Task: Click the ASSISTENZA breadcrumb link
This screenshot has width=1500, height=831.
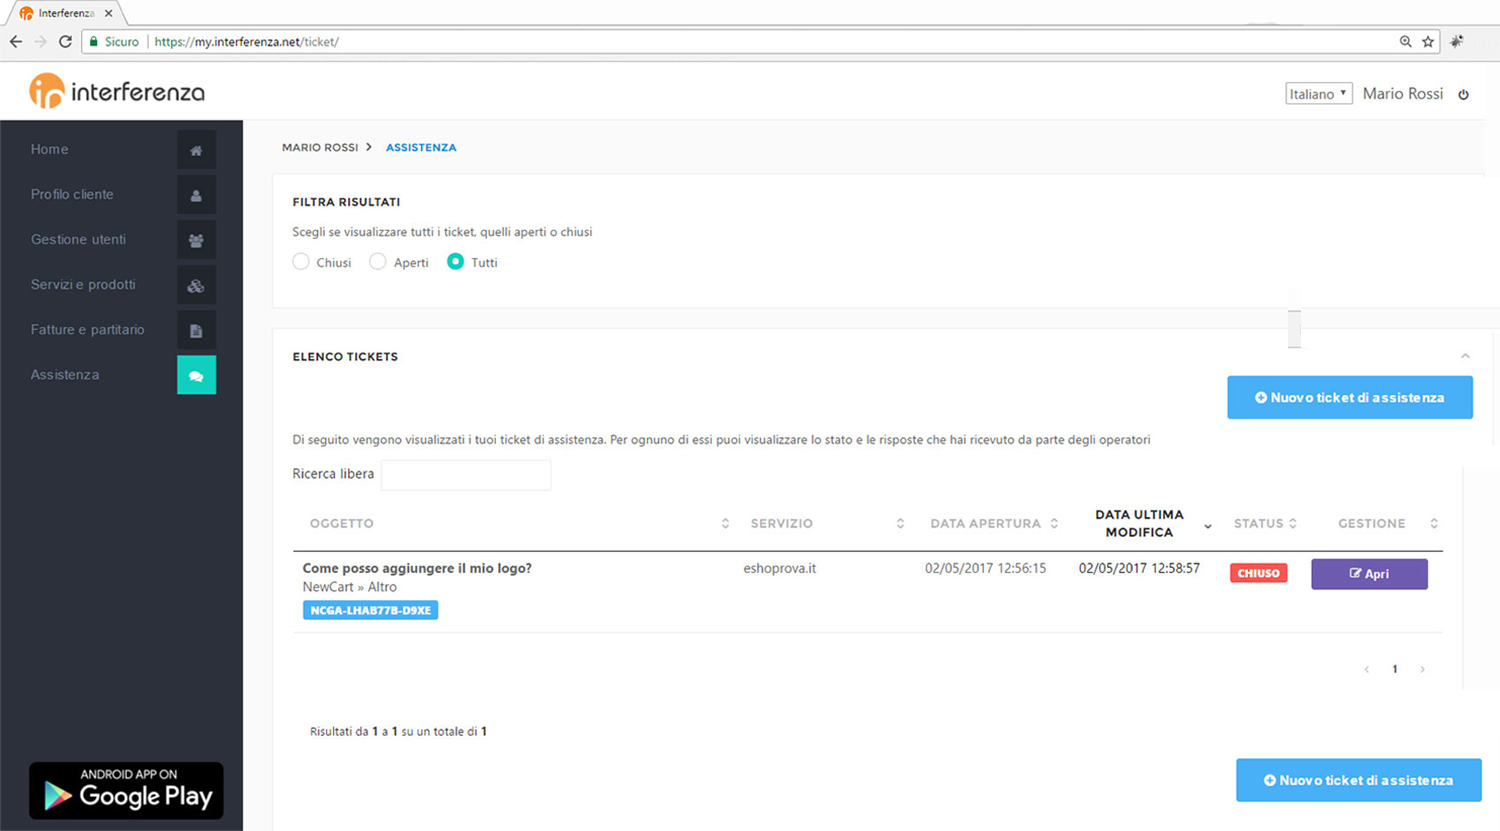Action: point(421,147)
